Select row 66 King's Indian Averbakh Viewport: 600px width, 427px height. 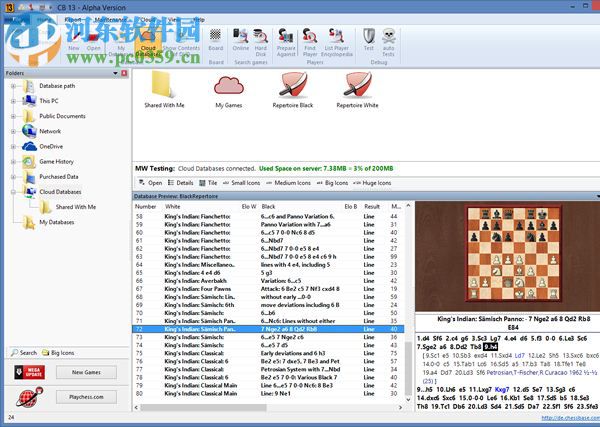click(268, 281)
